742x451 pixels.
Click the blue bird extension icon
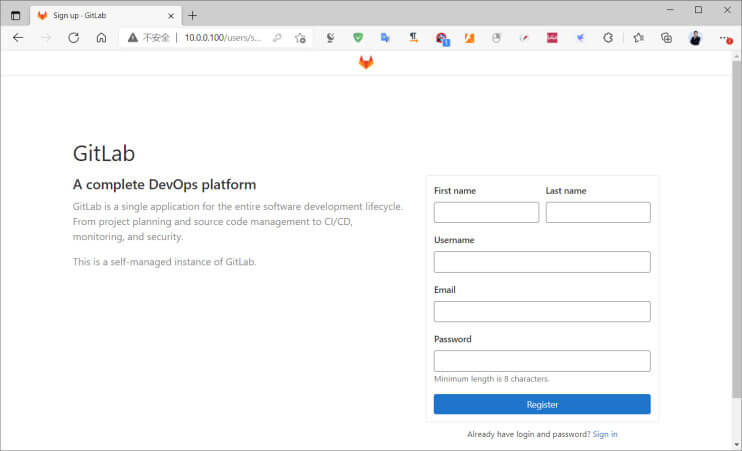(580, 38)
